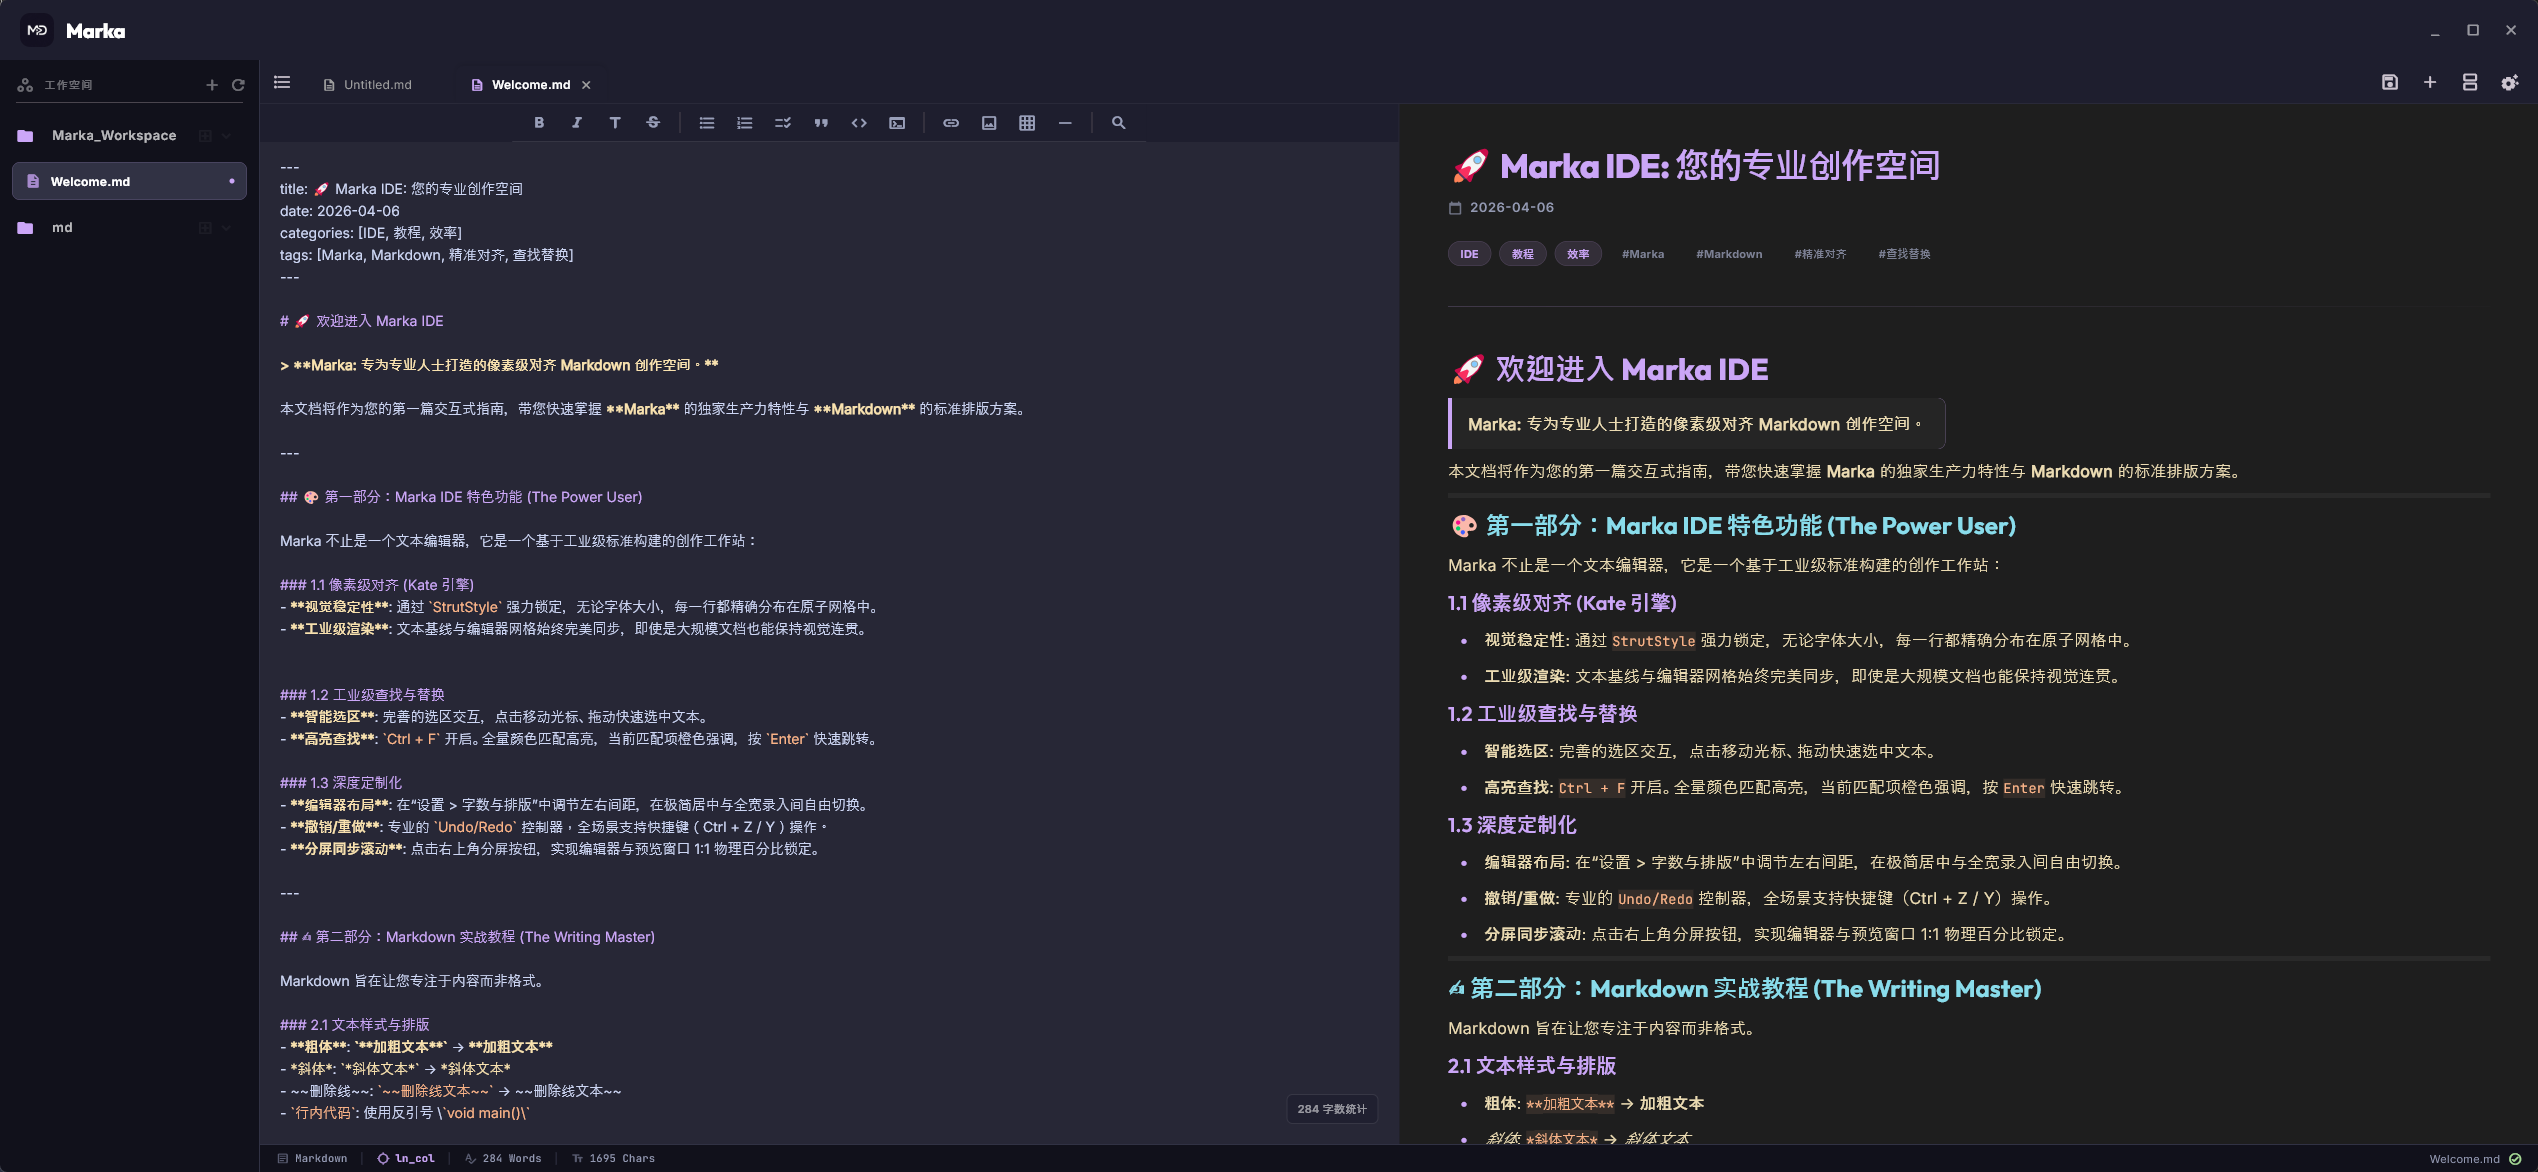Click the #Markdown tag
Screen dimensions: 2538x1172
click(x=1729, y=254)
